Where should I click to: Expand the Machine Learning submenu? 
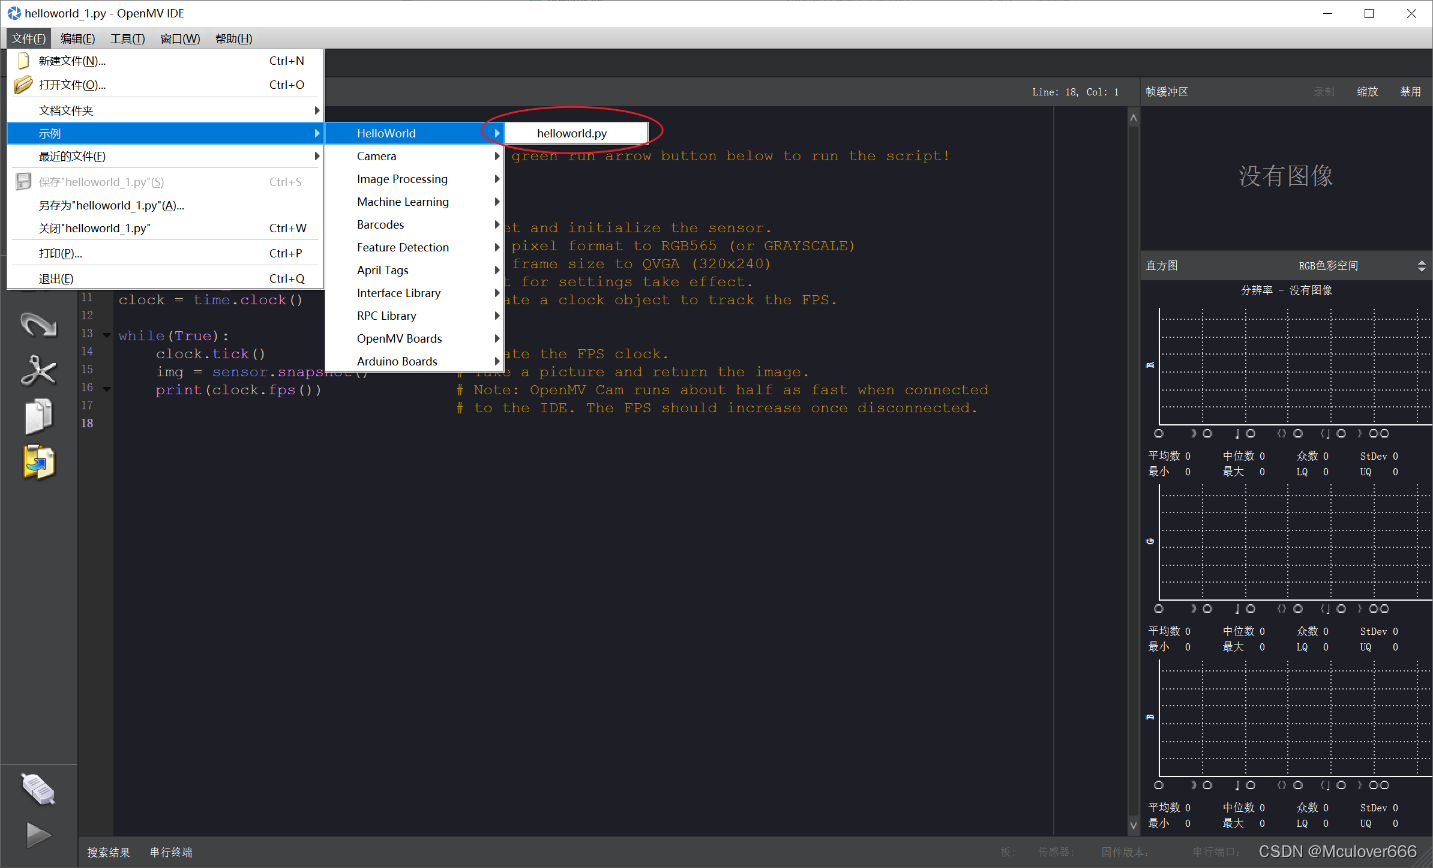(414, 202)
